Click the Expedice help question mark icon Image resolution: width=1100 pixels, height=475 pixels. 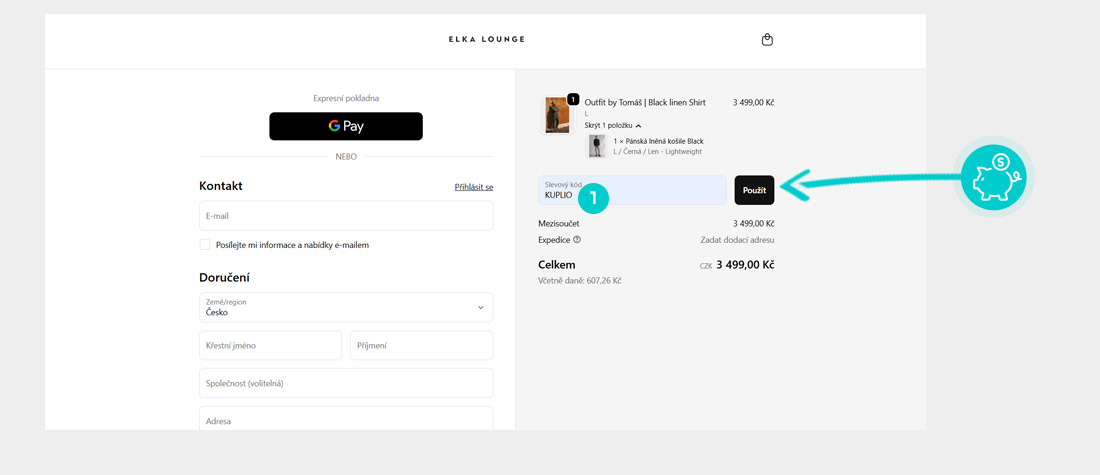577,240
